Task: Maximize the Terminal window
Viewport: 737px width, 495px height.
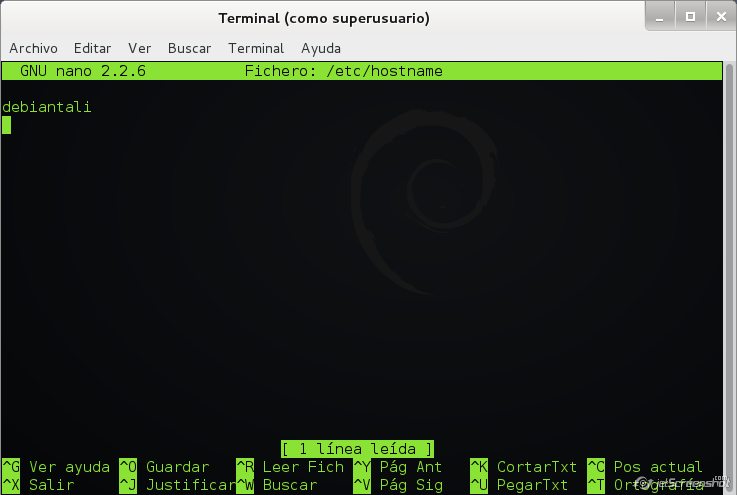Action: point(690,17)
